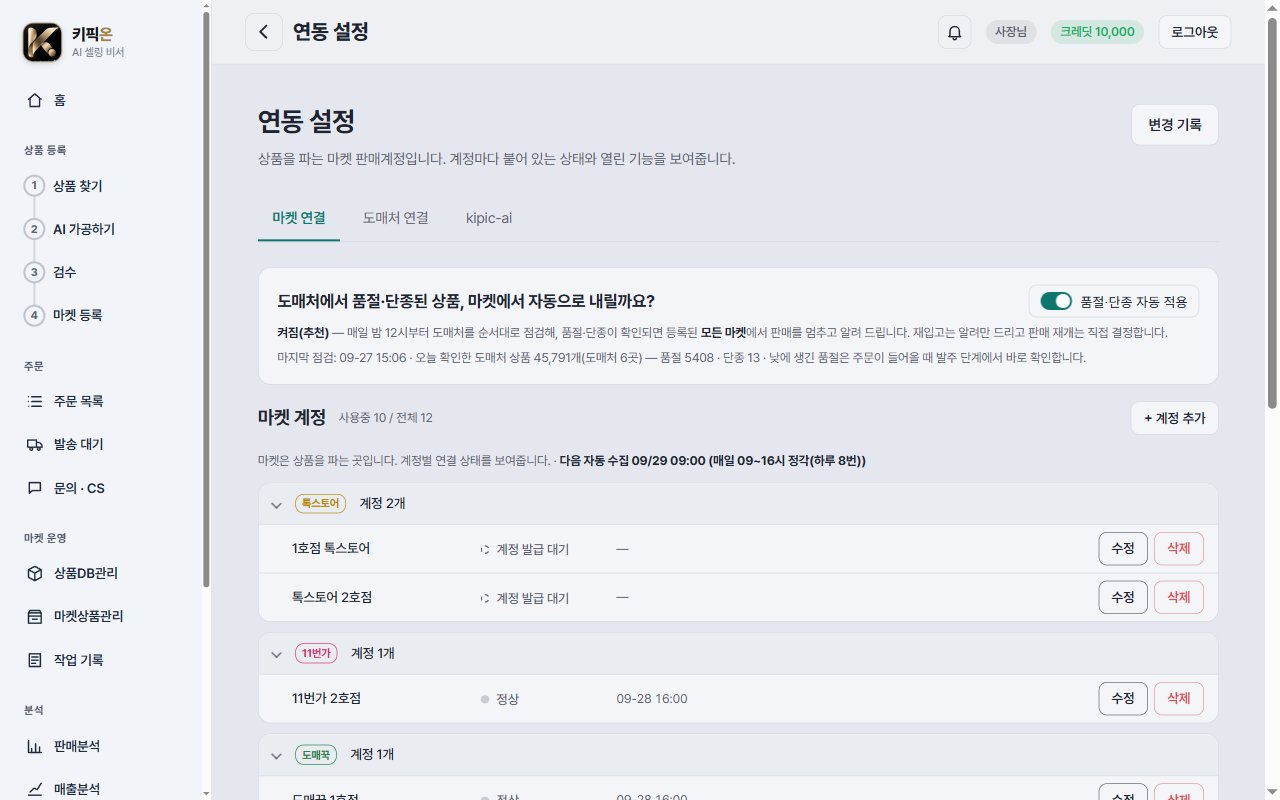Image resolution: width=1280 pixels, height=800 pixels.
Task: Click the 마켓상품관리 store icon
Action: (35, 616)
